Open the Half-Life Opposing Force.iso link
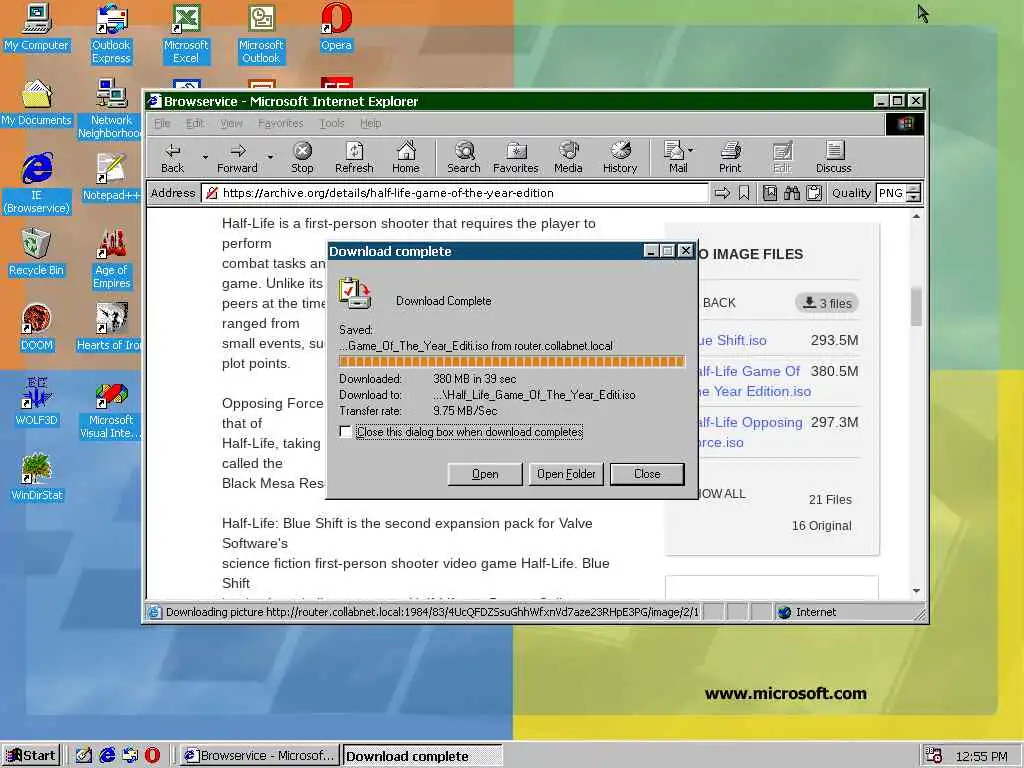Screen dimensions: 1024x768 [750, 432]
